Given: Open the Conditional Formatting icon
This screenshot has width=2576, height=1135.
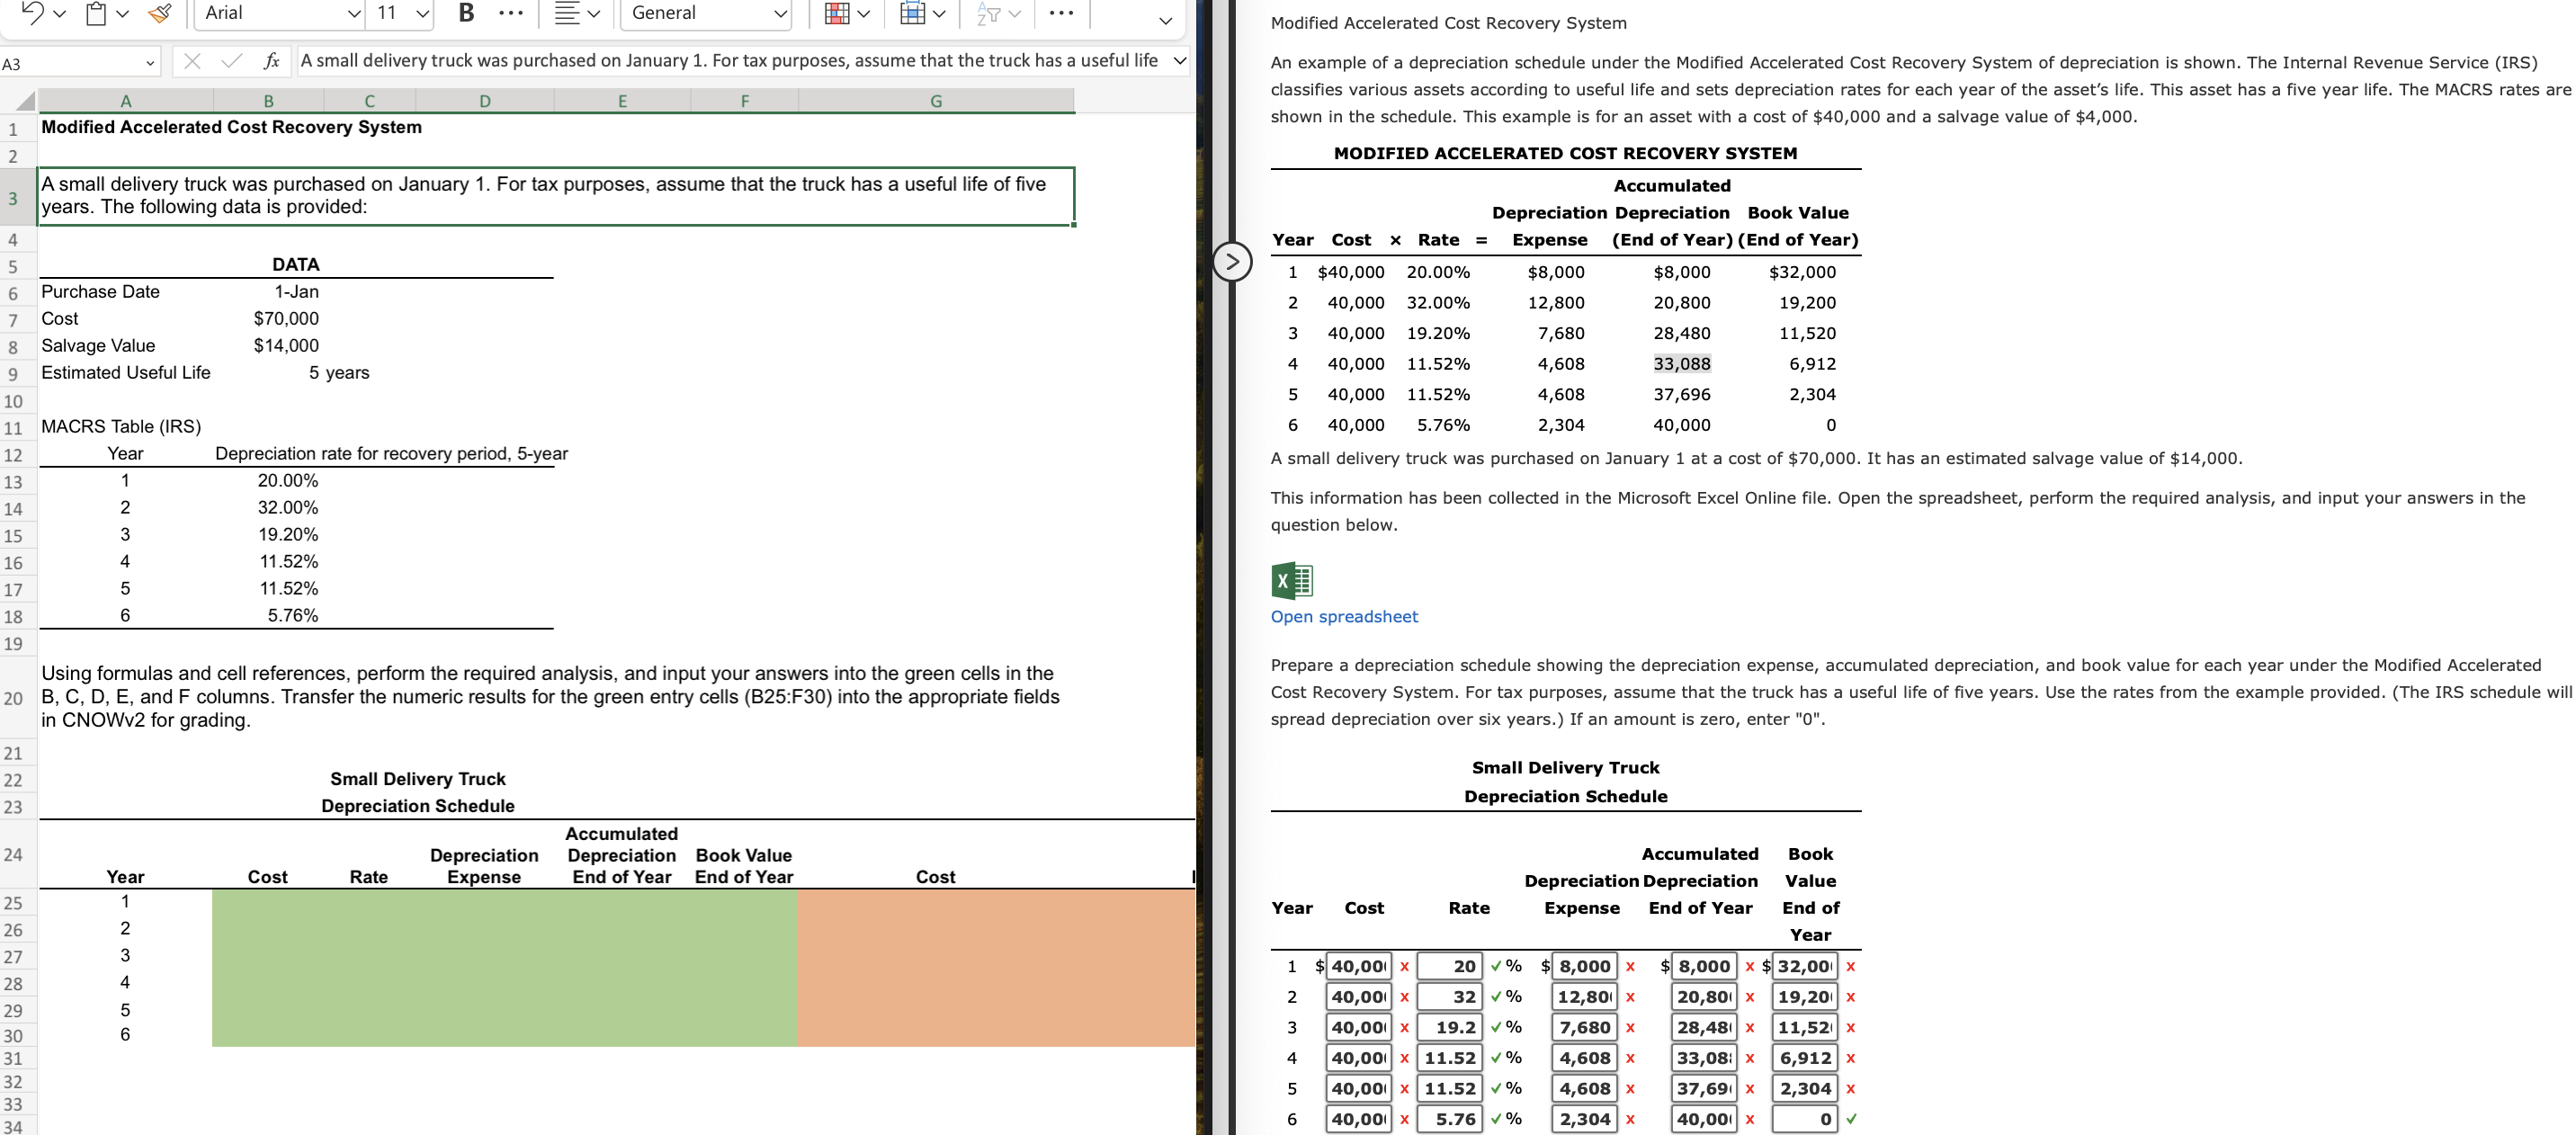Looking at the screenshot, I should [838, 13].
